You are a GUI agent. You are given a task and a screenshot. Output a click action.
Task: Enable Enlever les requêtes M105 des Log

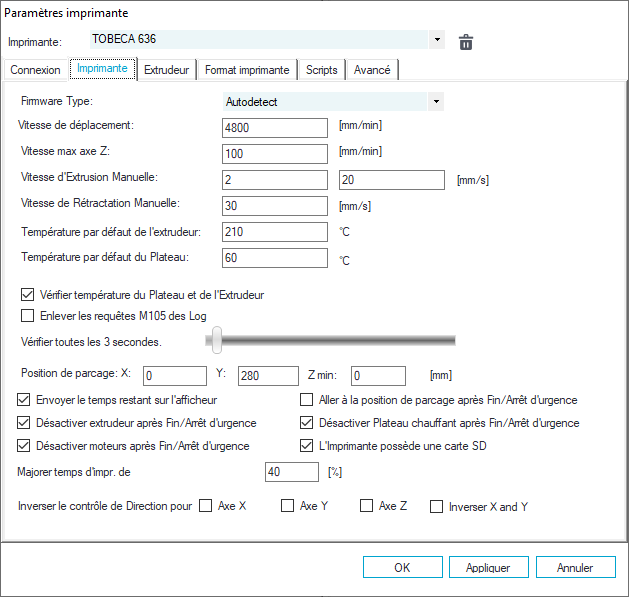[27, 316]
